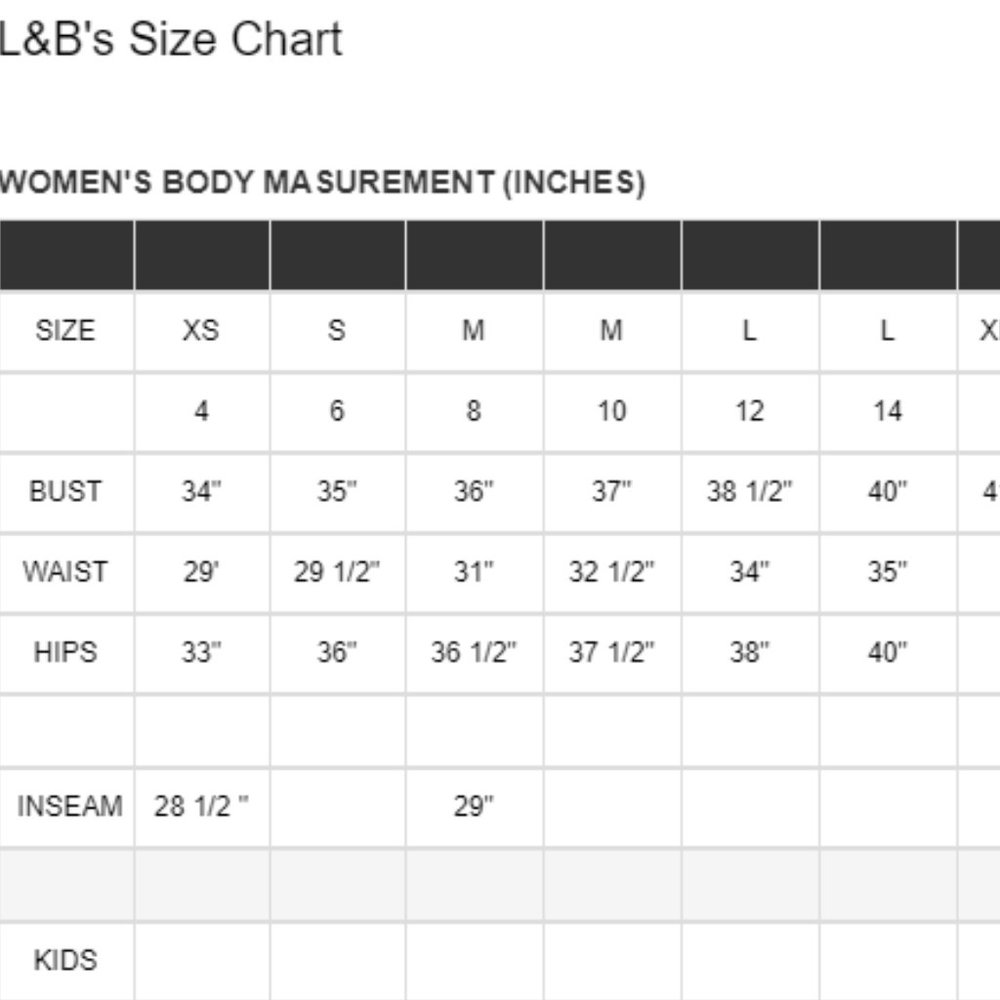Click the INSEAM row label
Image resolution: width=1000 pixels, height=1000 pixels.
coord(70,806)
